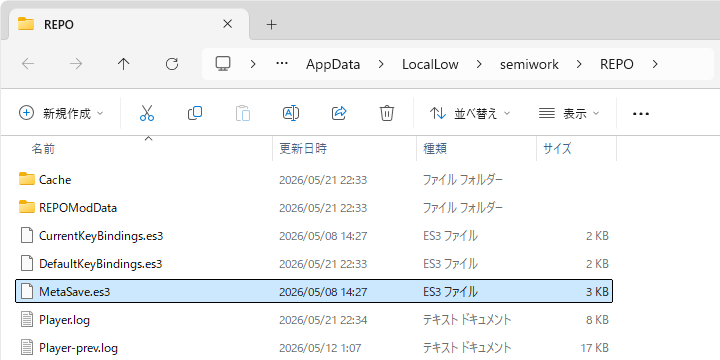The image size is (720, 360).
Task: Click the REPOModData folder icon
Action: (x=27, y=207)
